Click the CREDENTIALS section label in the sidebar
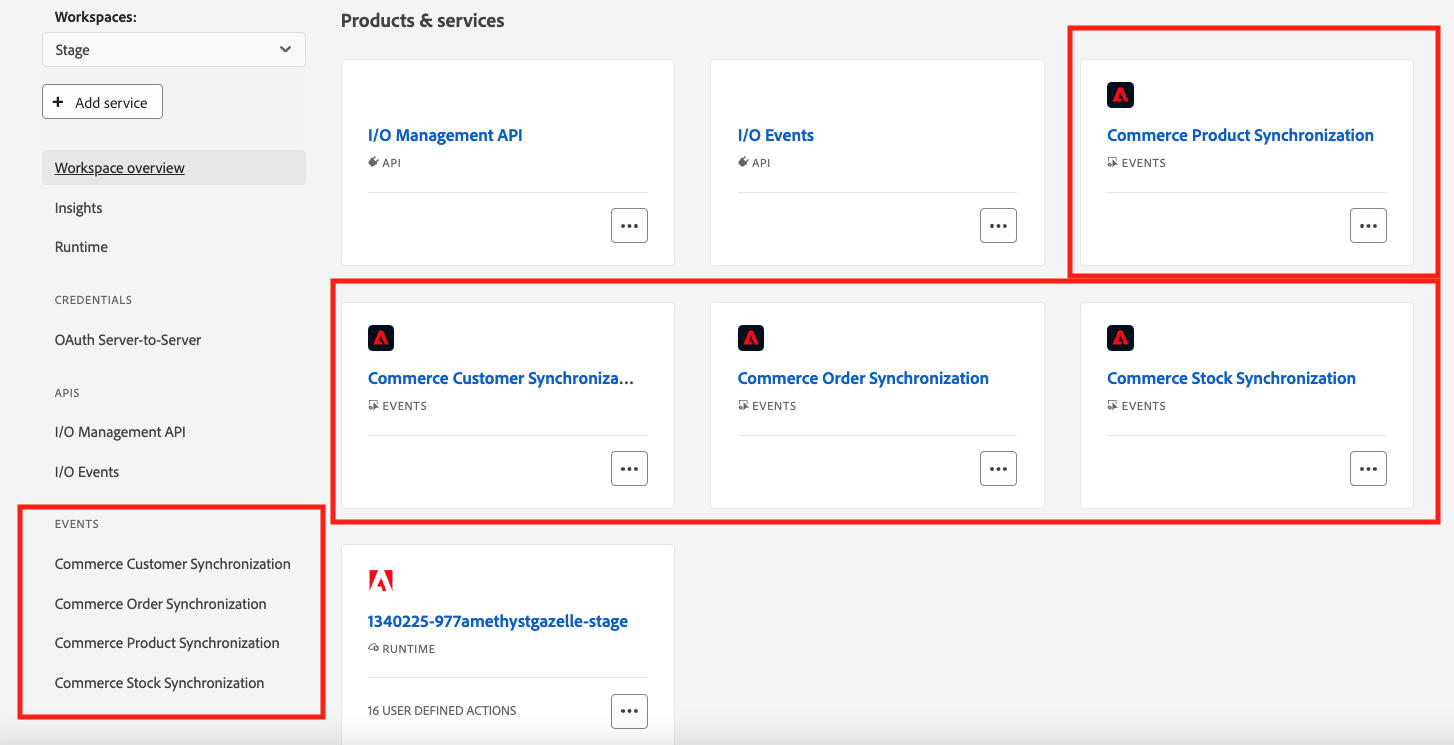The height and width of the screenshot is (745, 1454). (93, 300)
